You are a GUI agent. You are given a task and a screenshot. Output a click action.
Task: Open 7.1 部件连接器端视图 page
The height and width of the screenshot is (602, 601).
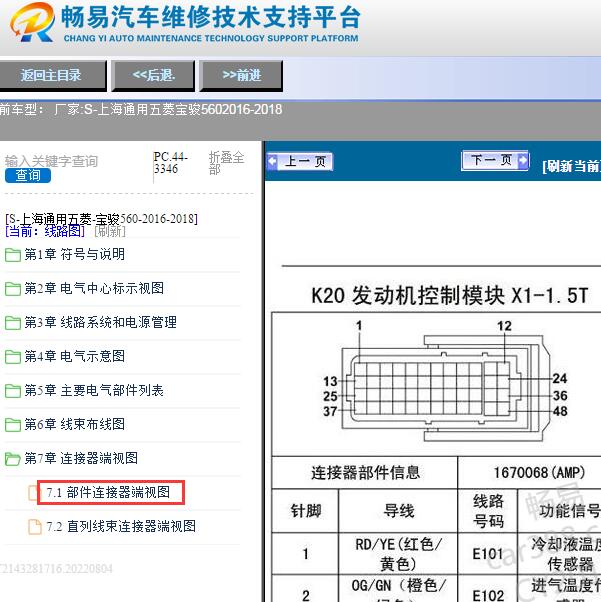pyautogui.click(x=108, y=492)
